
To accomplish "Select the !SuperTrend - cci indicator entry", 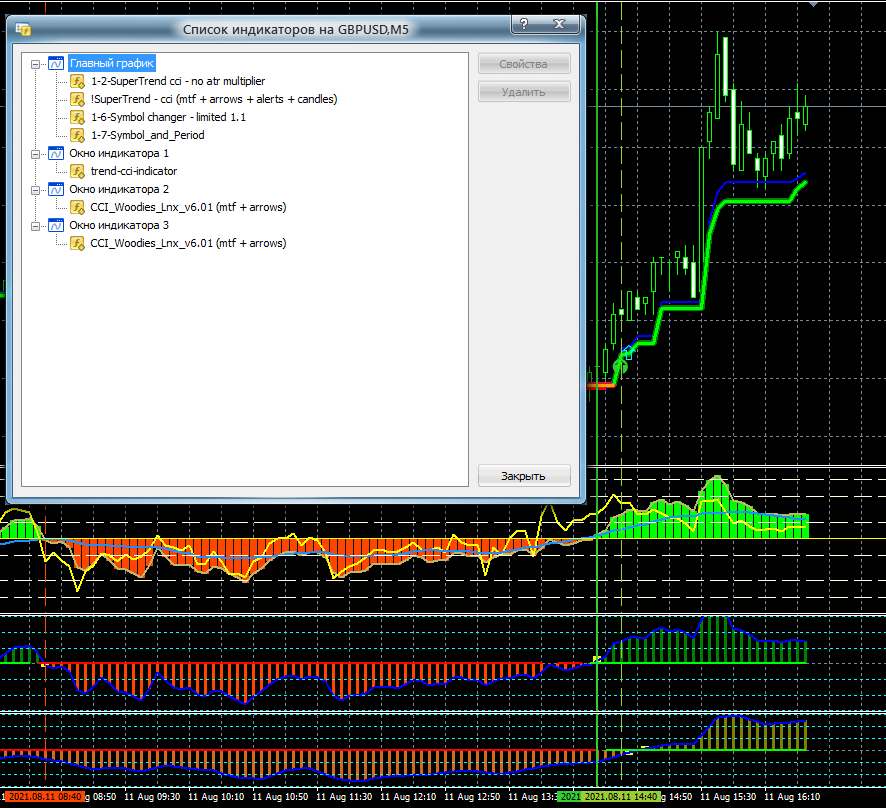I will coord(213,99).
